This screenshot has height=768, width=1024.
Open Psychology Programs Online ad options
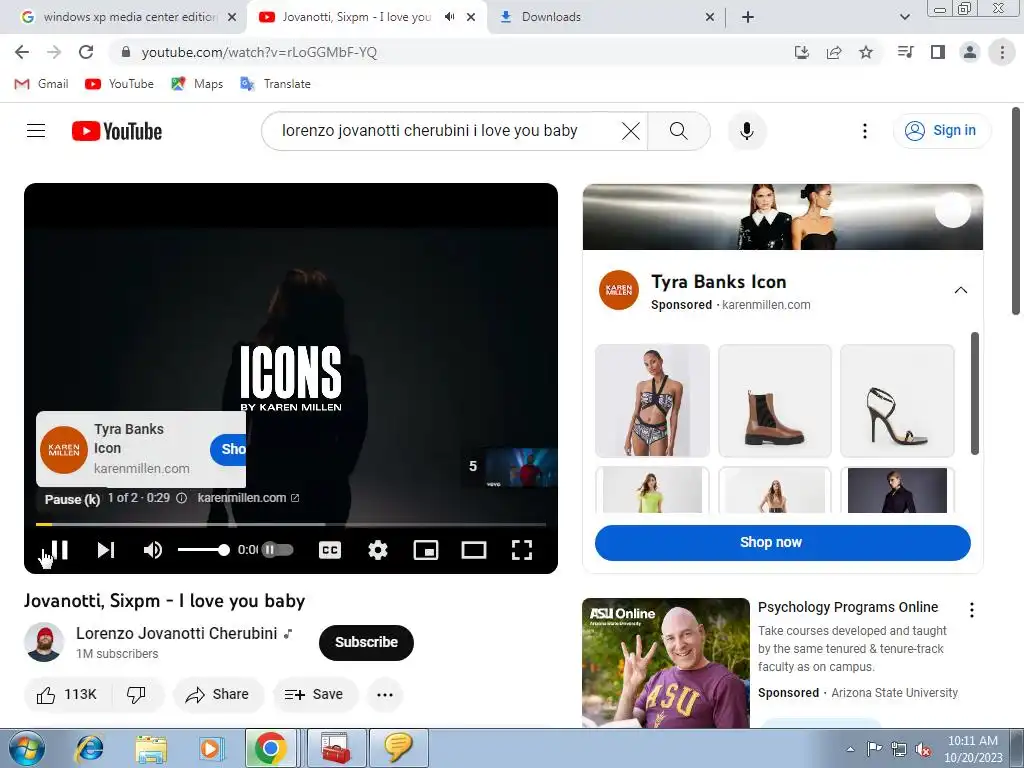(972, 610)
